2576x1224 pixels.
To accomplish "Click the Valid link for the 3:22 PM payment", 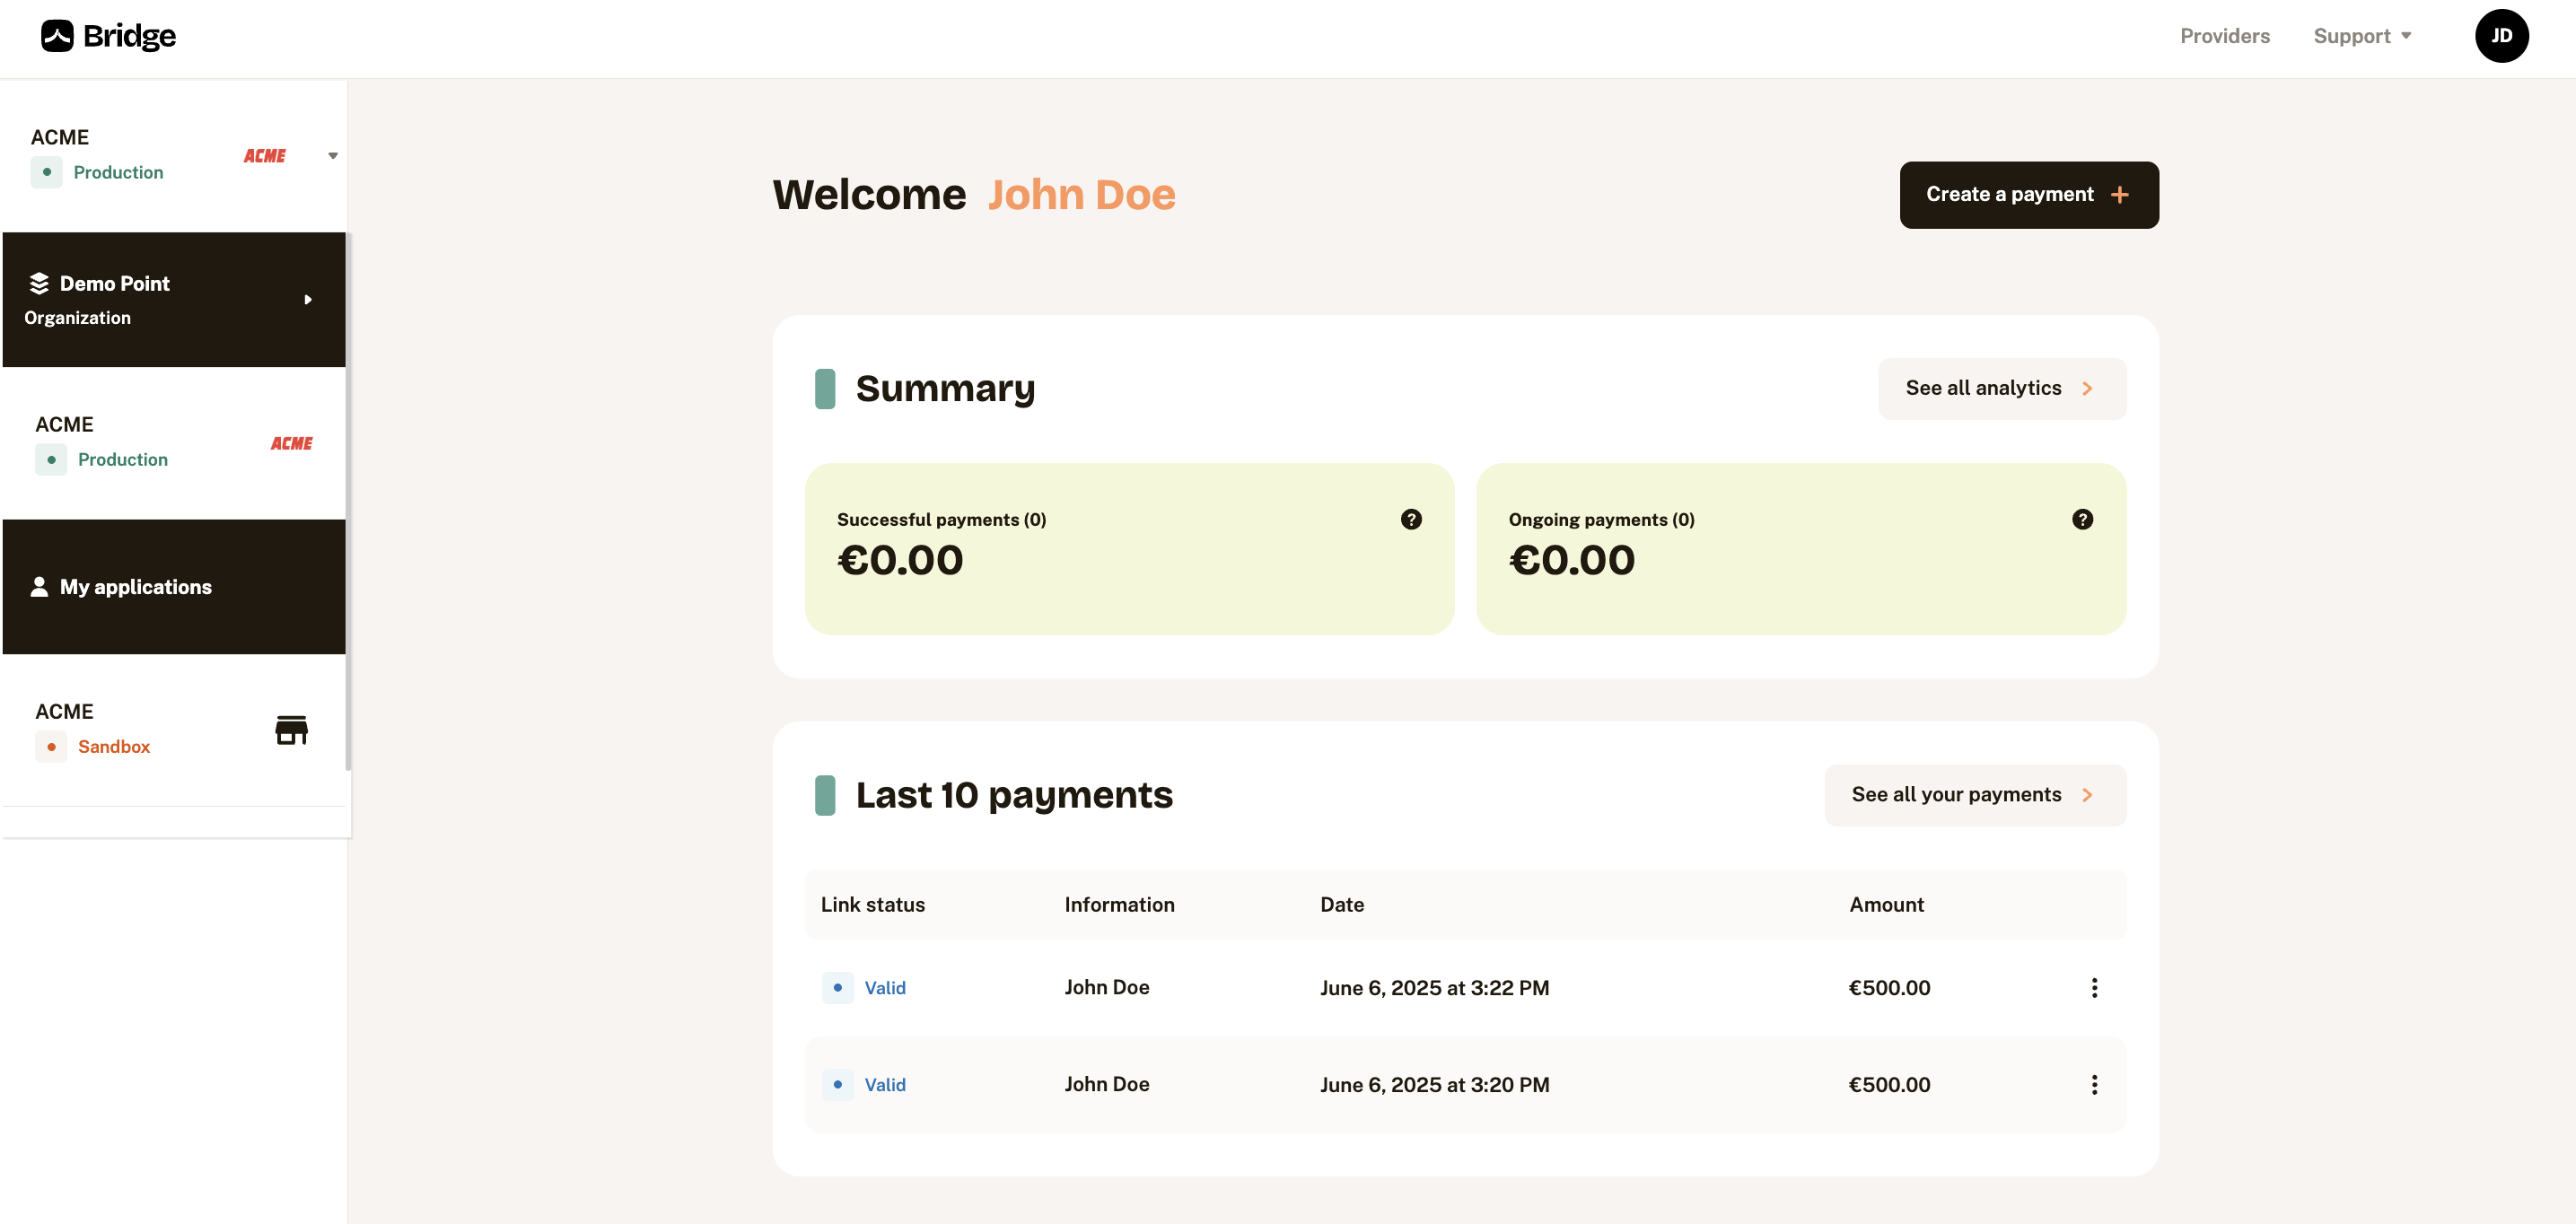I will coord(885,988).
